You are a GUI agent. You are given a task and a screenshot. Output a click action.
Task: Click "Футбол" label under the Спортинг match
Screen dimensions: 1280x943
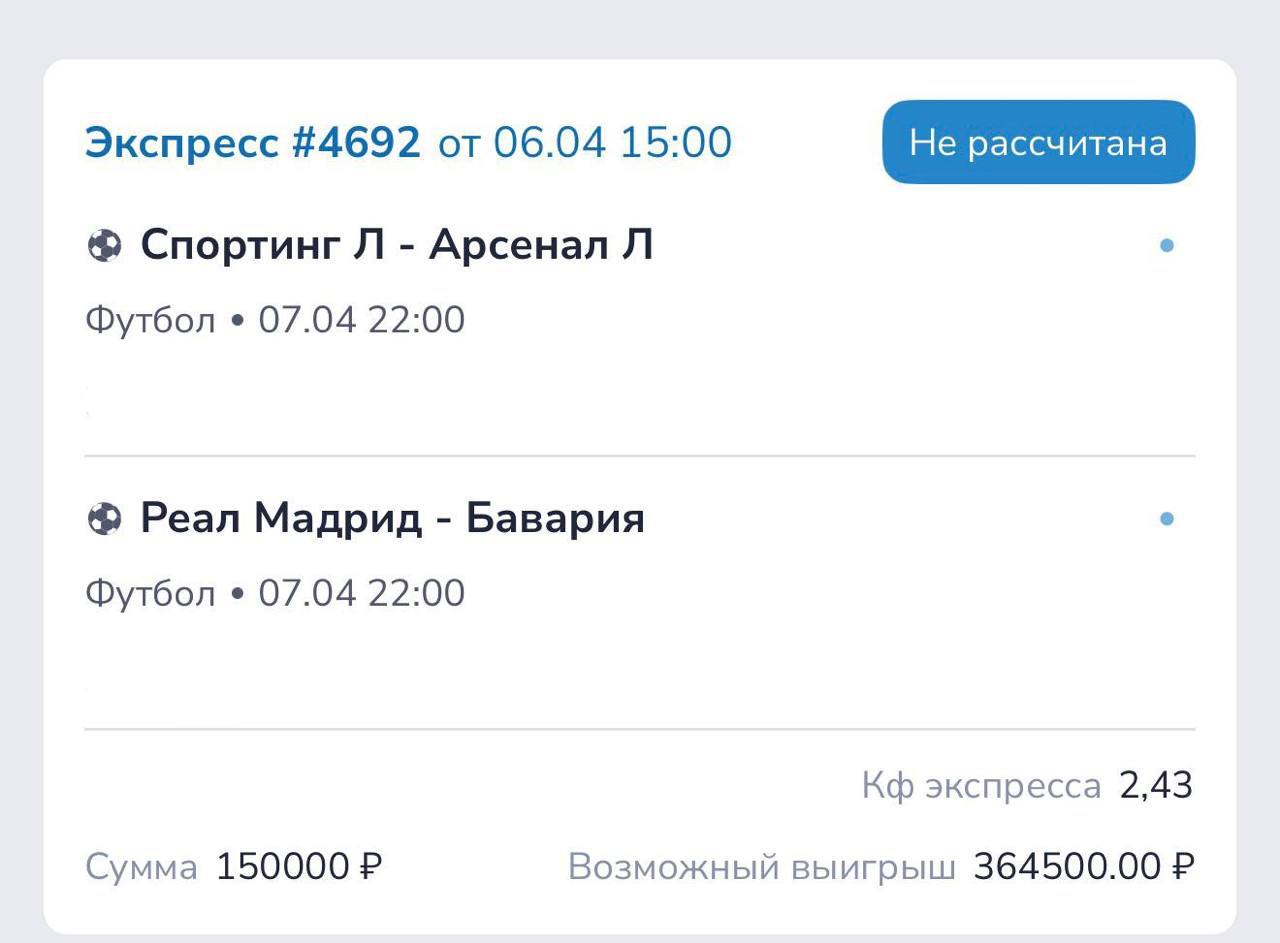click(x=150, y=321)
